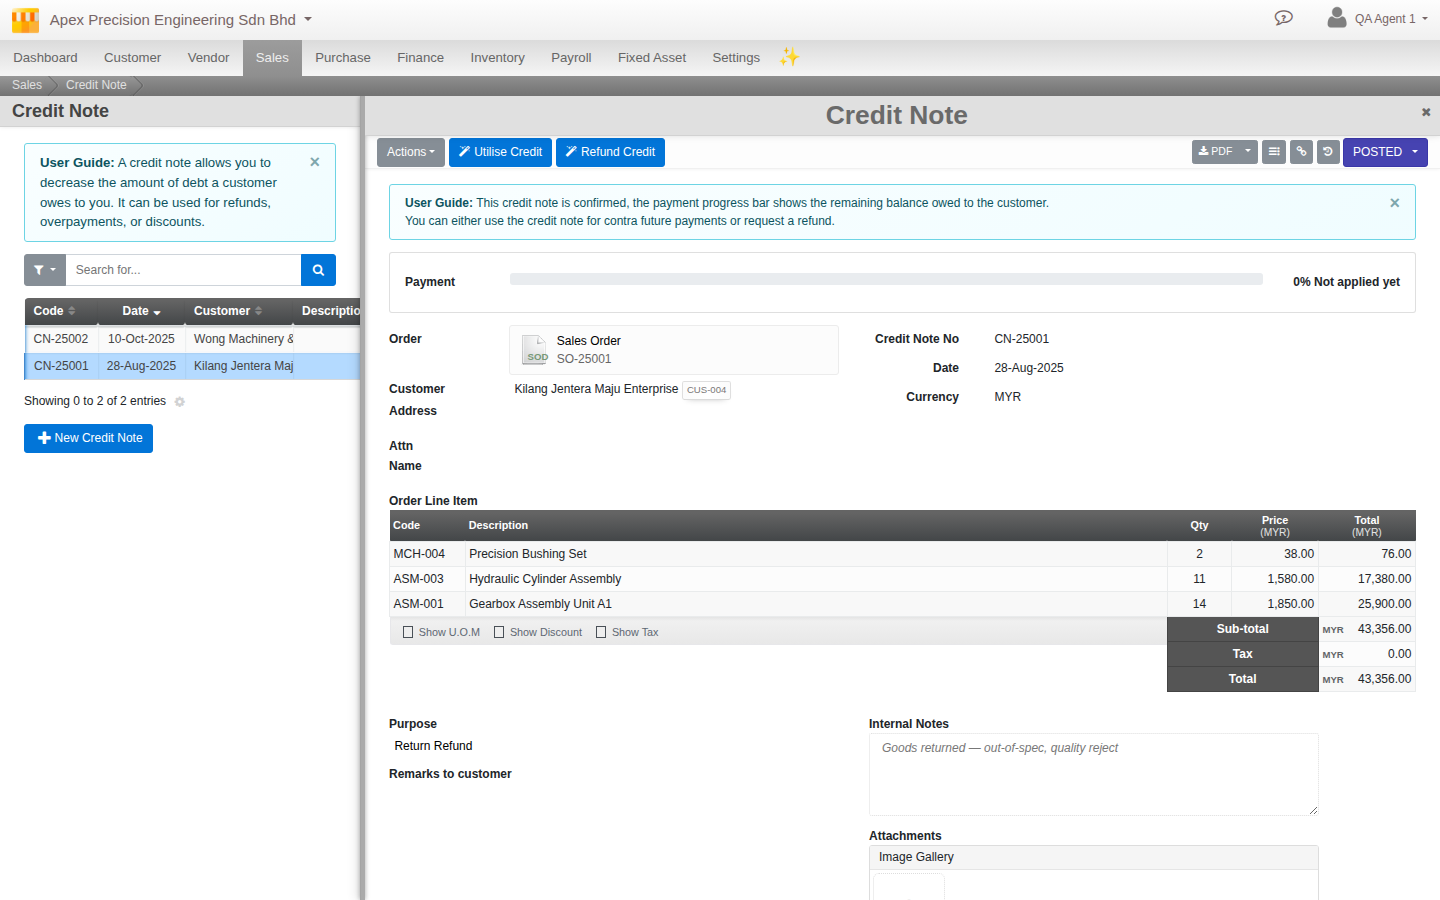1440x900 pixels.
Task: Click the ASM-003 line item code
Action: 418,579
